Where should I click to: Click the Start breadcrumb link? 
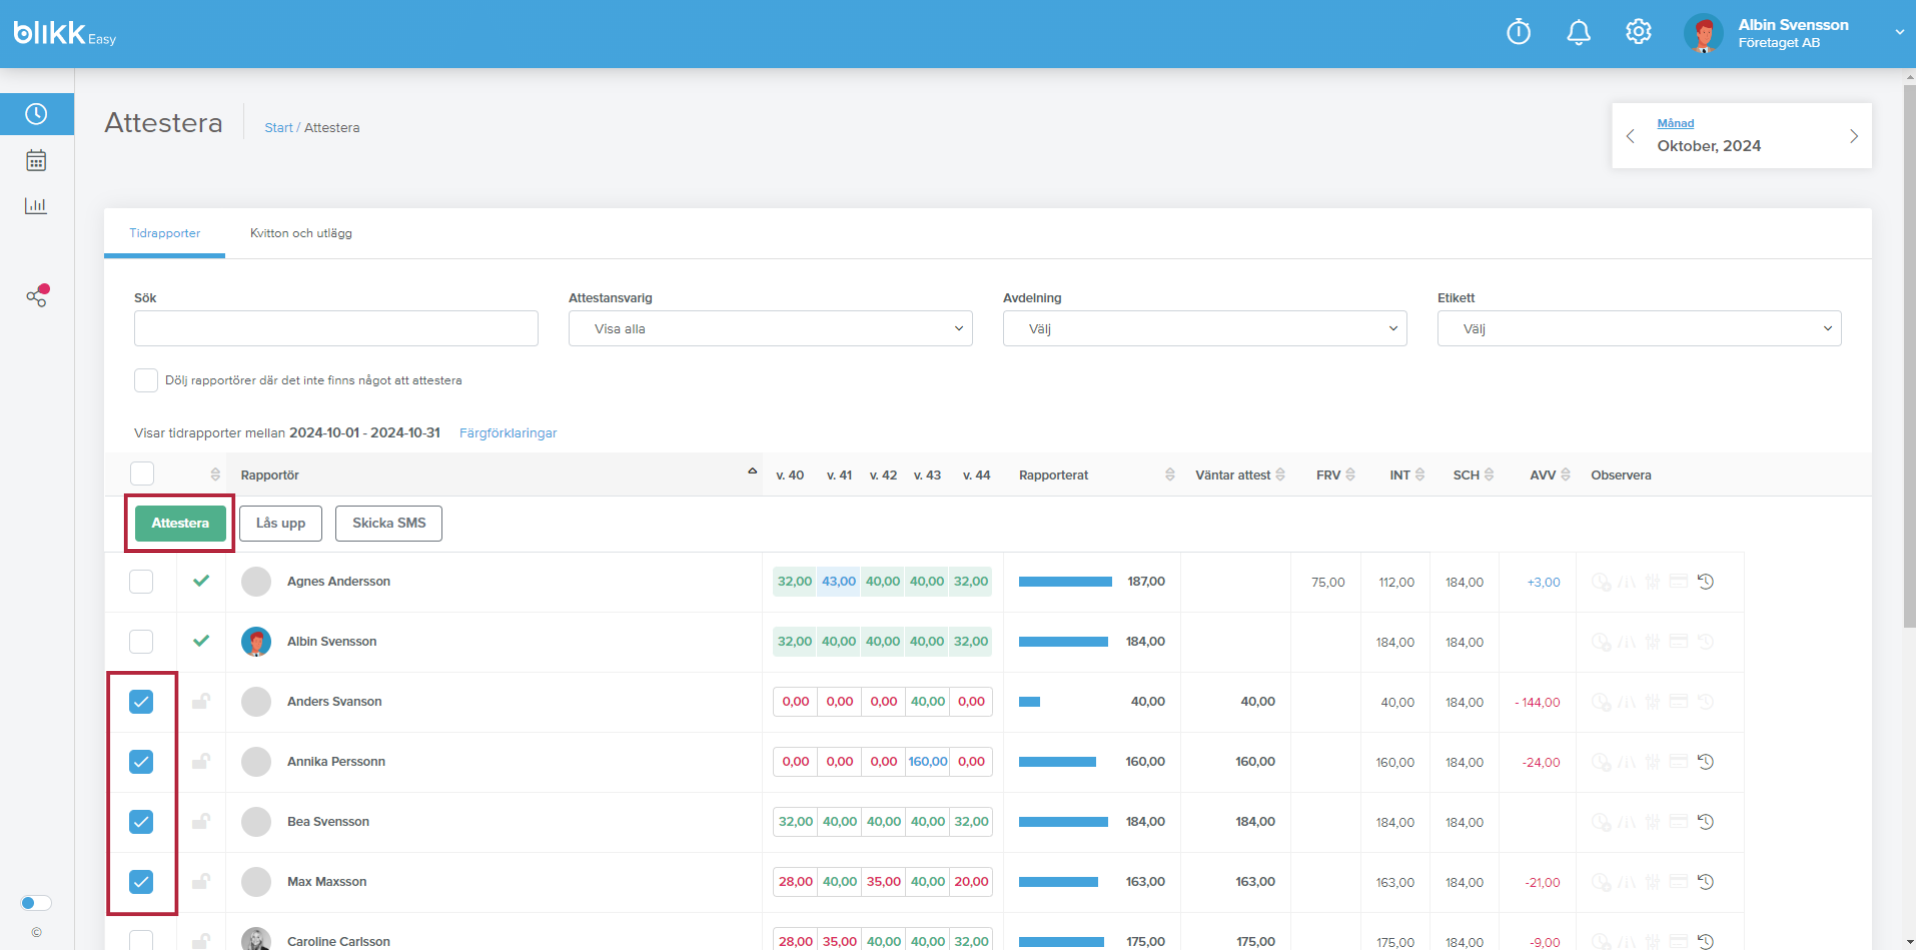click(278, 128)
